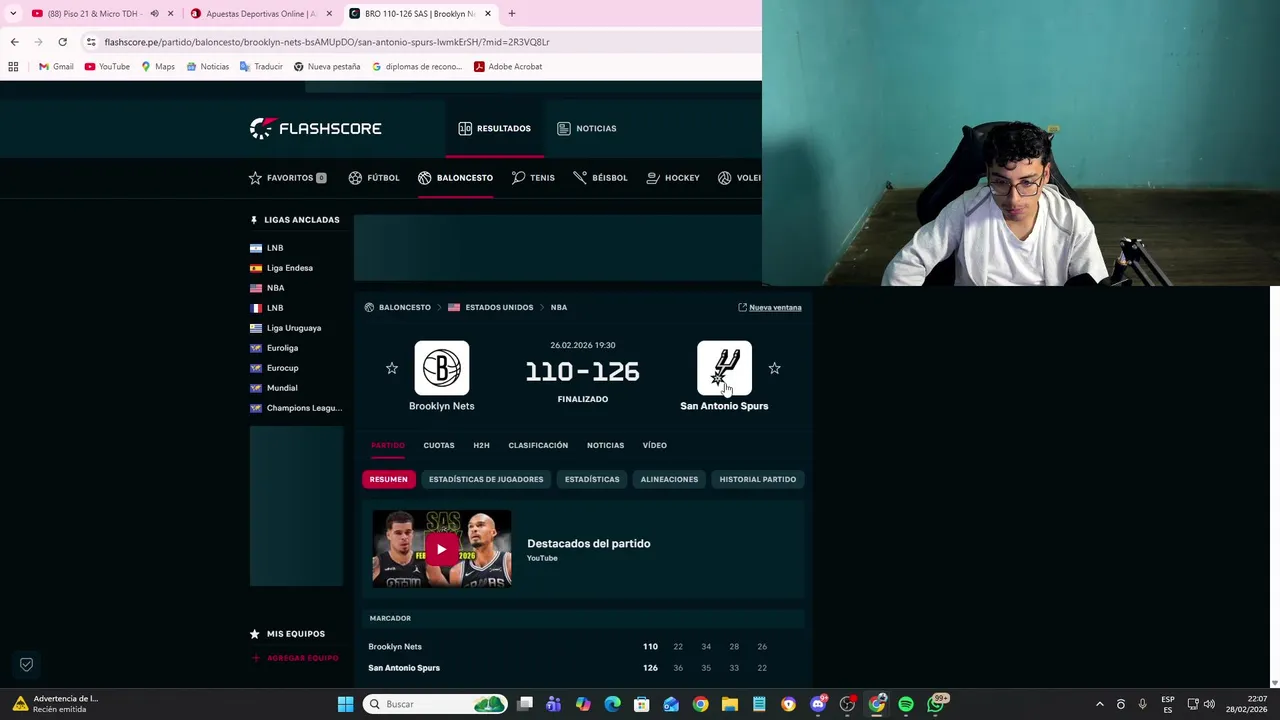Switch to Cuotas tab
The height and width of the screenshot is (720, 1280).
tap(438, 445)
